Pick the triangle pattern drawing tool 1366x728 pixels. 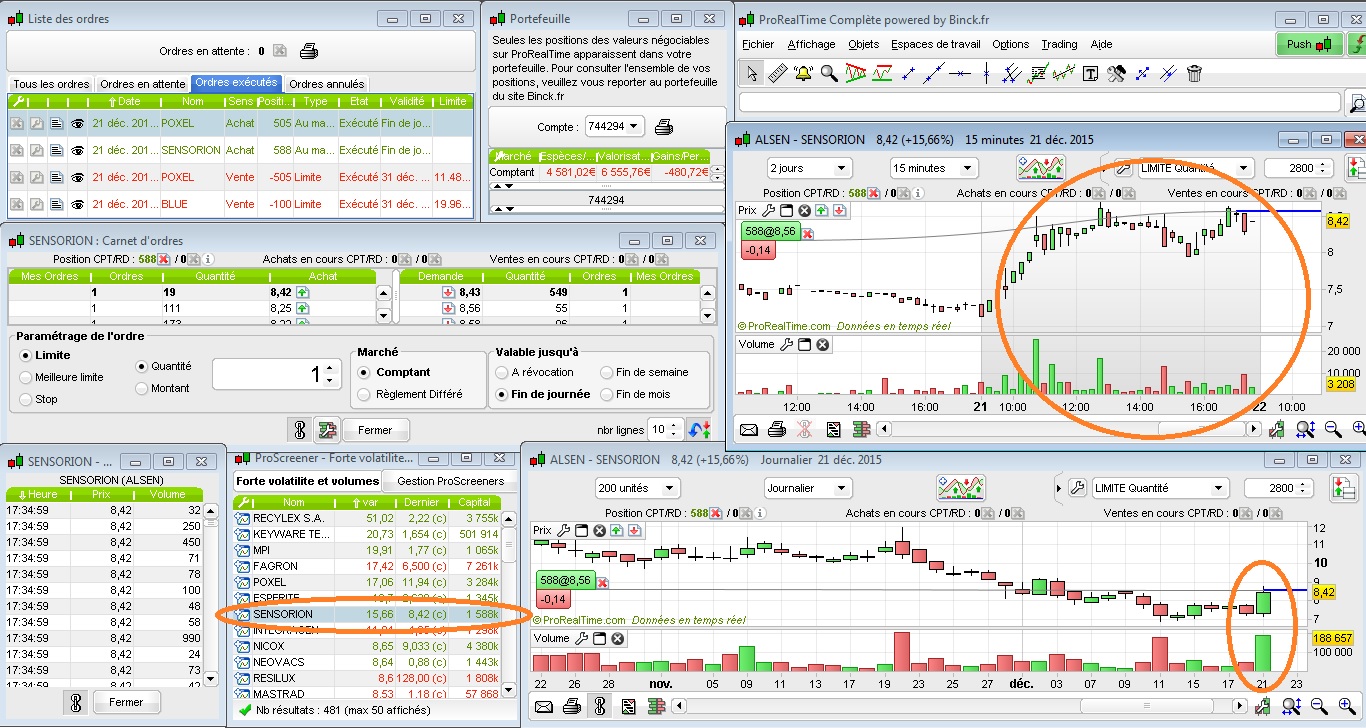pos(855,73)
